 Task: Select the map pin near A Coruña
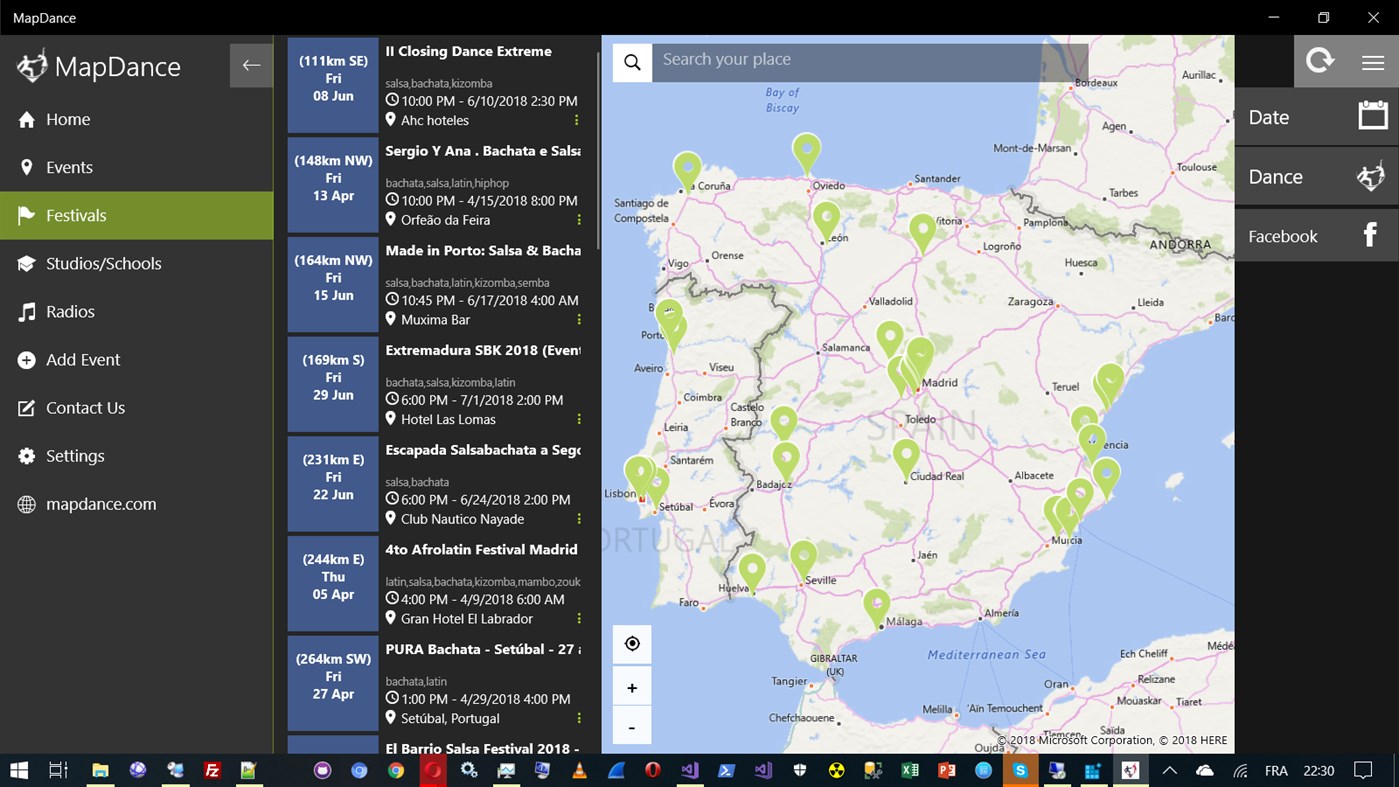687,171
